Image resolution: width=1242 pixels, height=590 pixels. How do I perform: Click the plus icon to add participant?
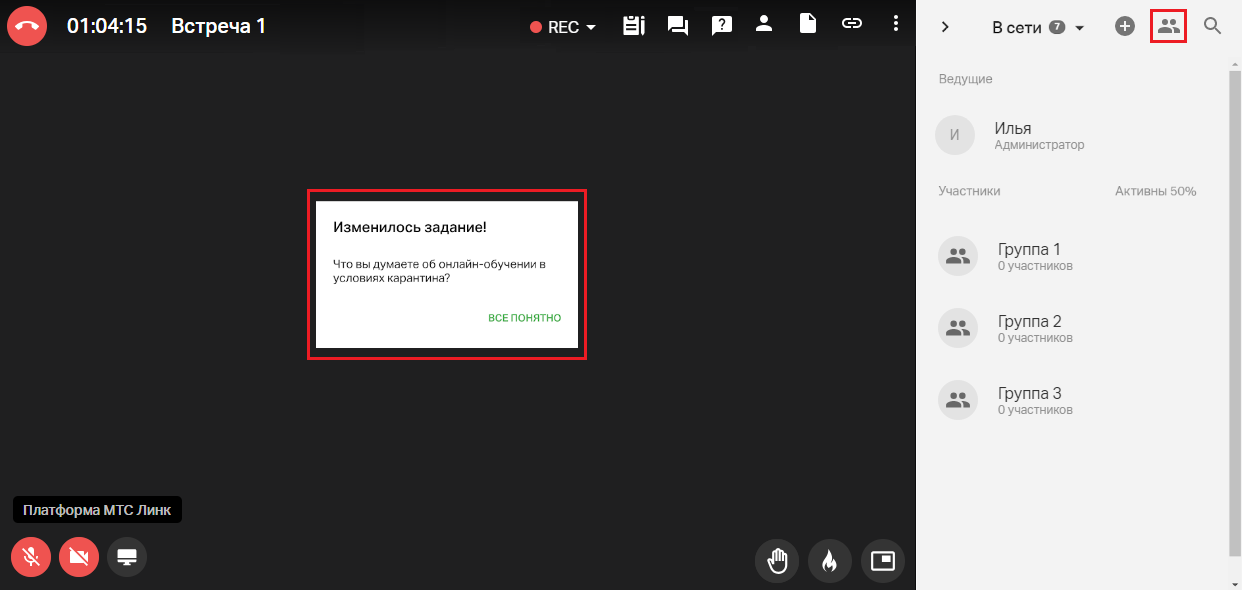pyautogui.click(x=1125, y=27)
